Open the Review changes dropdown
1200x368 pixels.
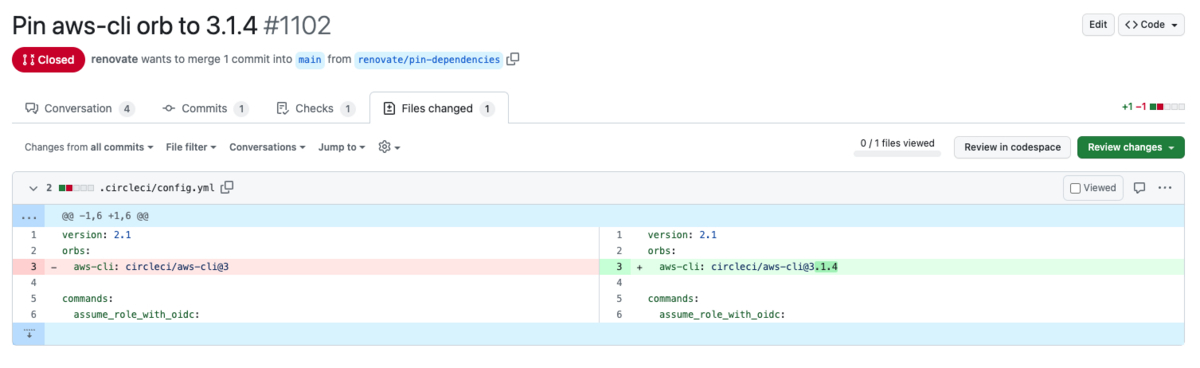pyautogui.click(x=1130, y=147)
